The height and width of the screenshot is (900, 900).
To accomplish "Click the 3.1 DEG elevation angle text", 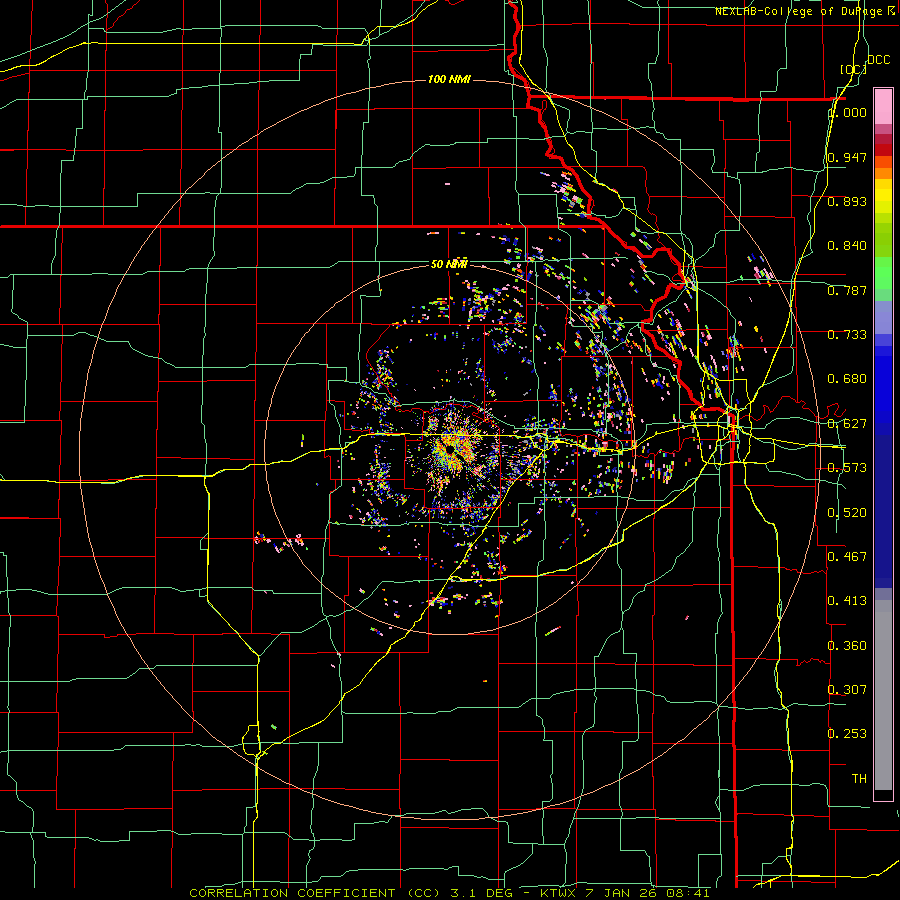I will pos(480,893).
